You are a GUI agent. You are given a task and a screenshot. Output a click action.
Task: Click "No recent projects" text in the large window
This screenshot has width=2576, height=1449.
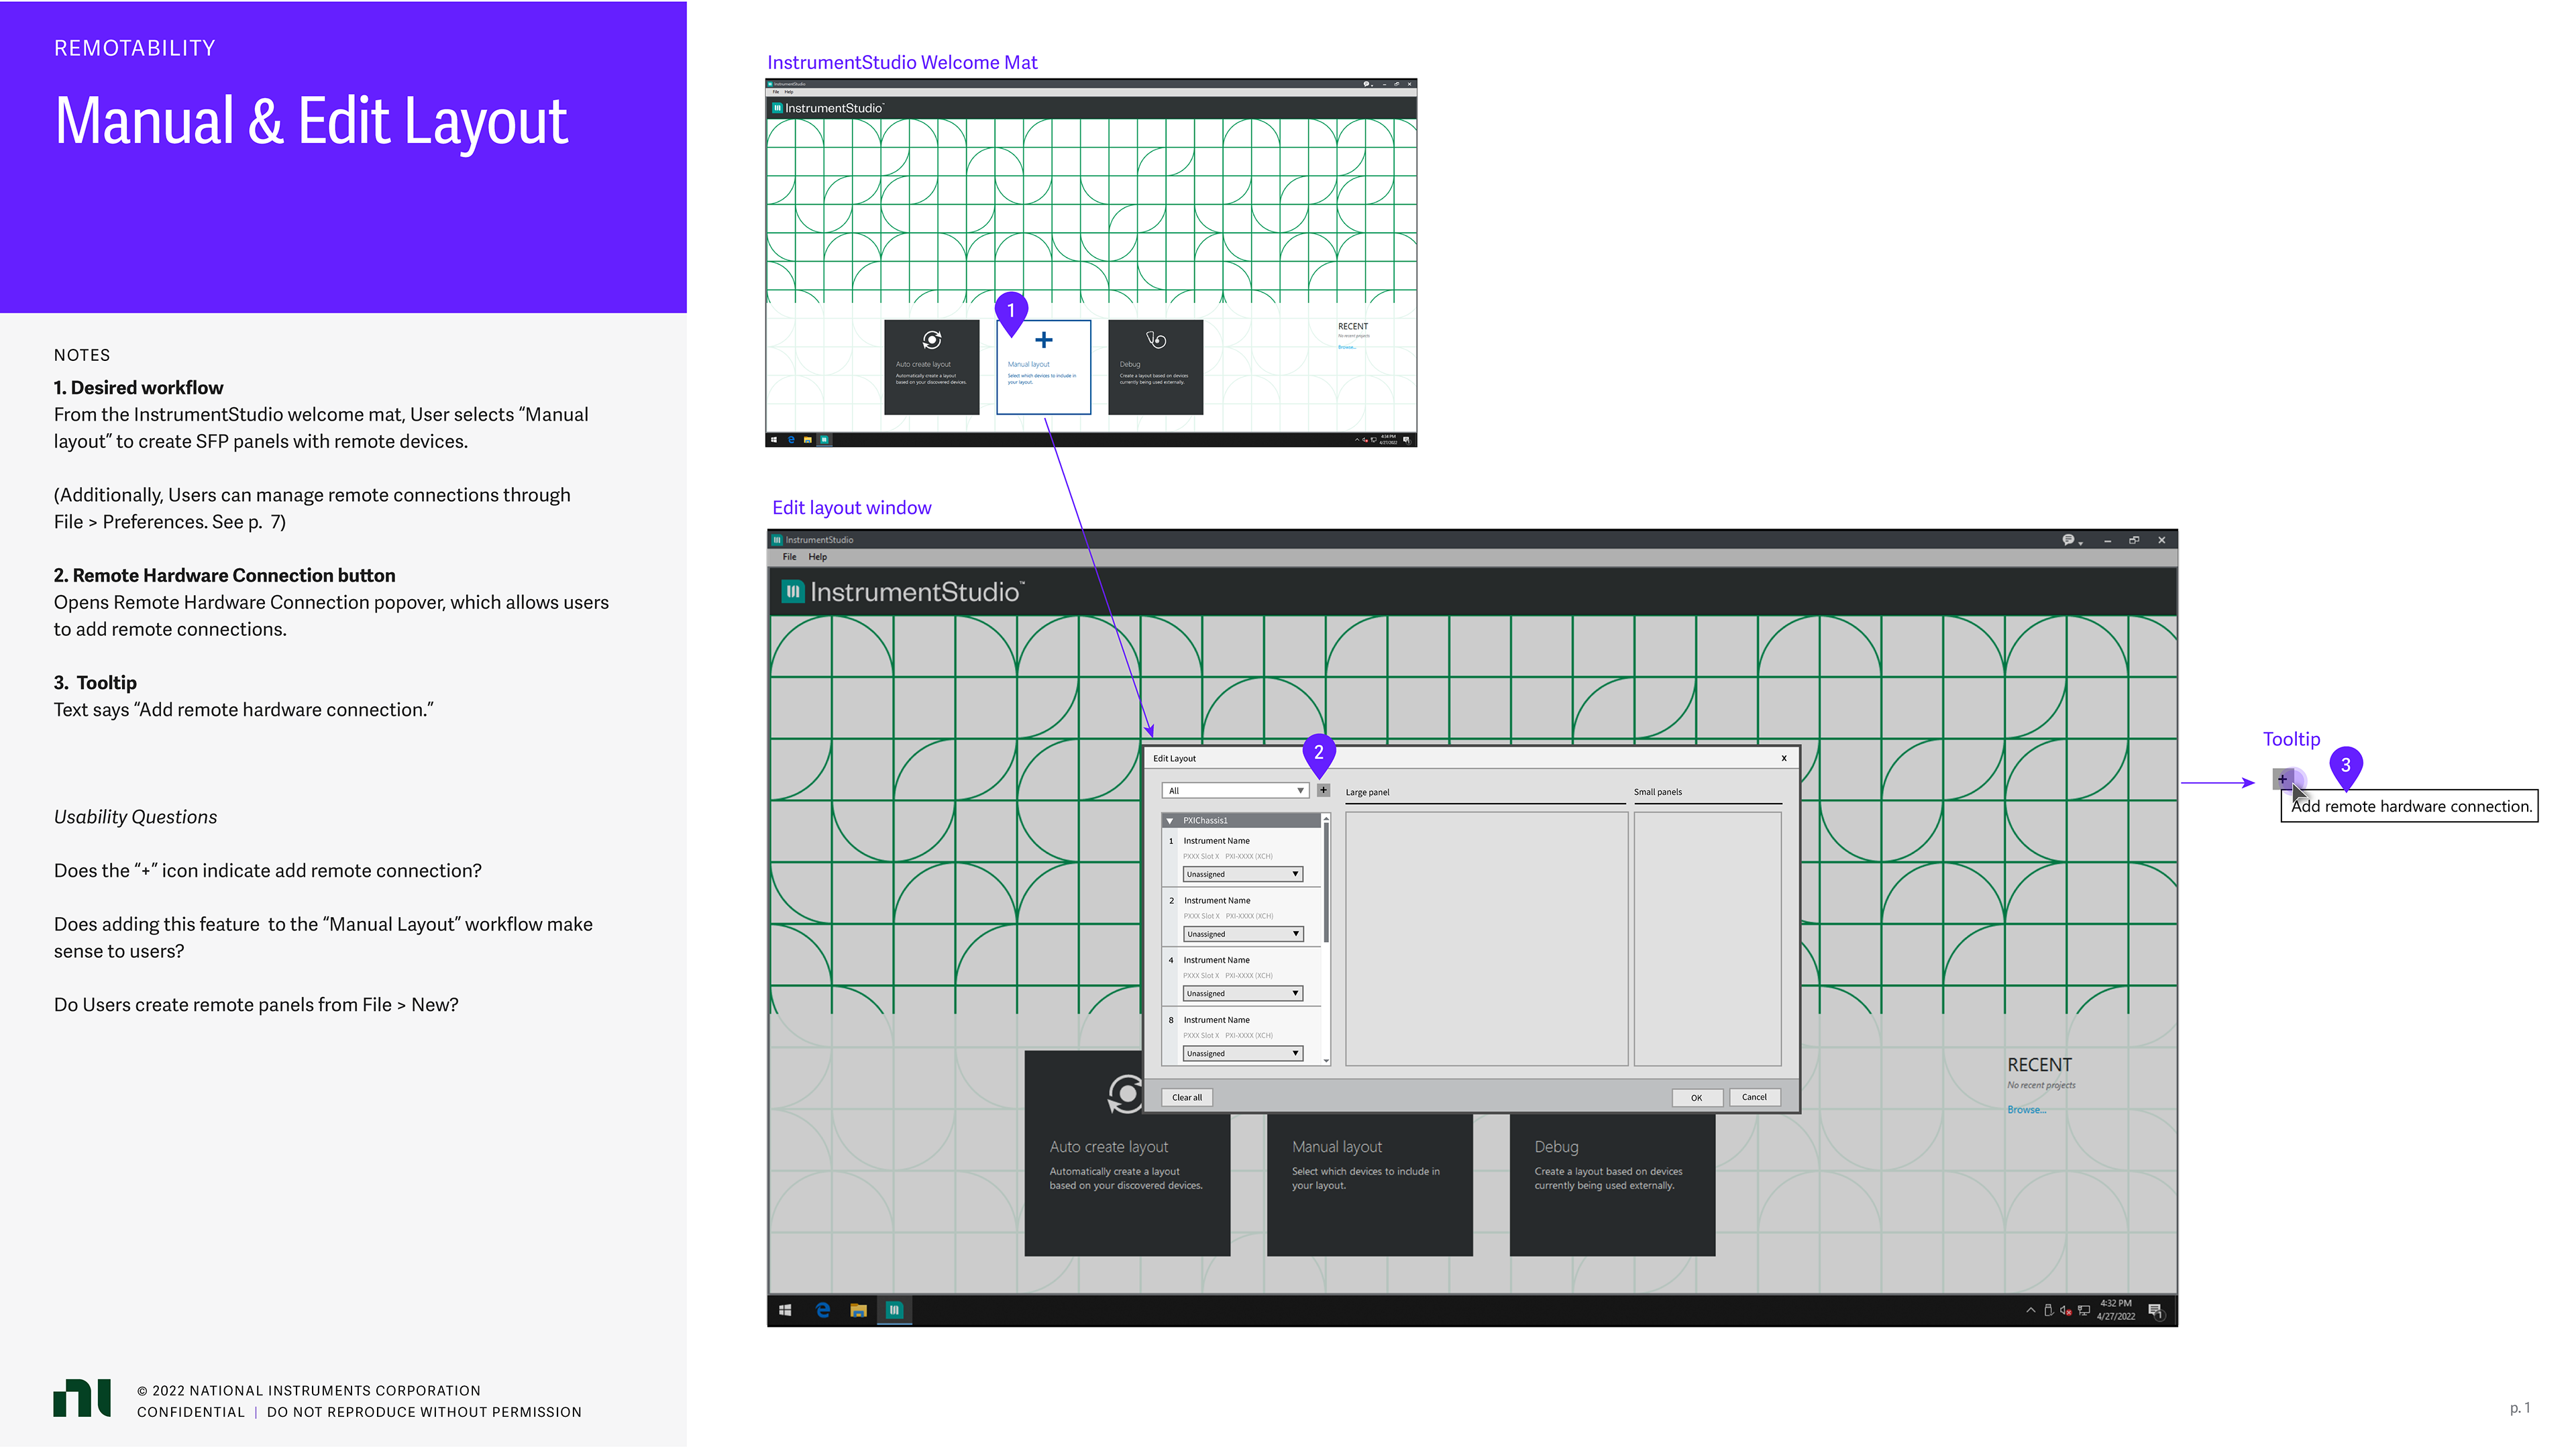[x=2040, y=1085]
